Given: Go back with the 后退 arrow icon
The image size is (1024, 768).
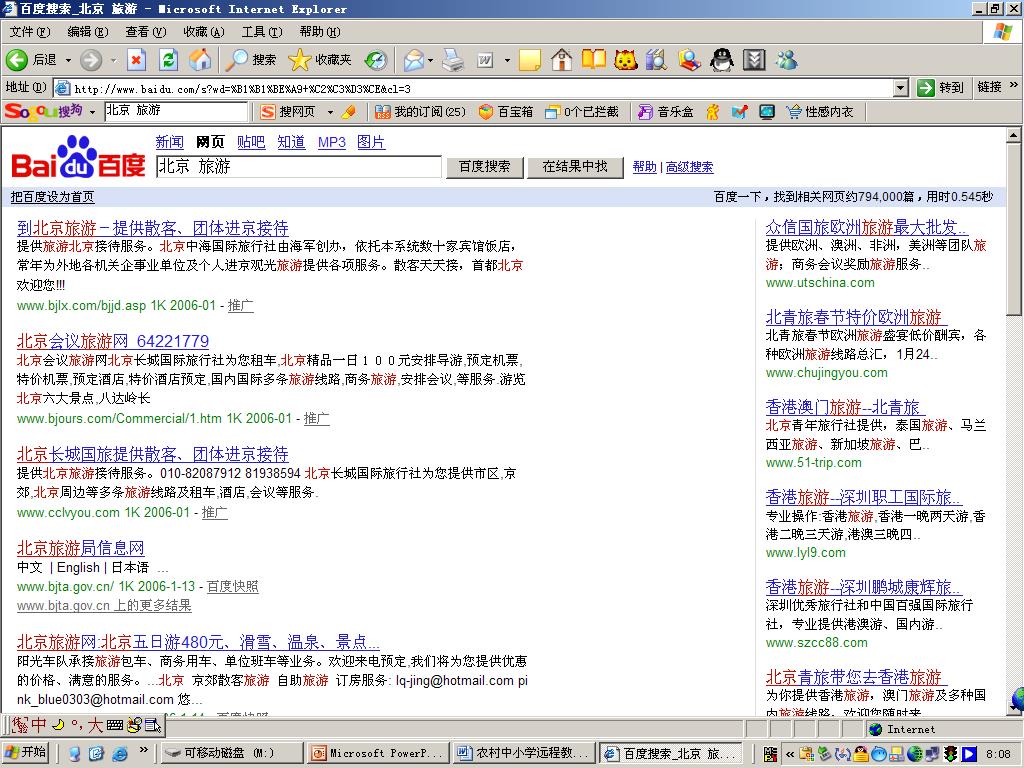Looking at the screenshot, I should pyautogui.click(x=17, y=60).
